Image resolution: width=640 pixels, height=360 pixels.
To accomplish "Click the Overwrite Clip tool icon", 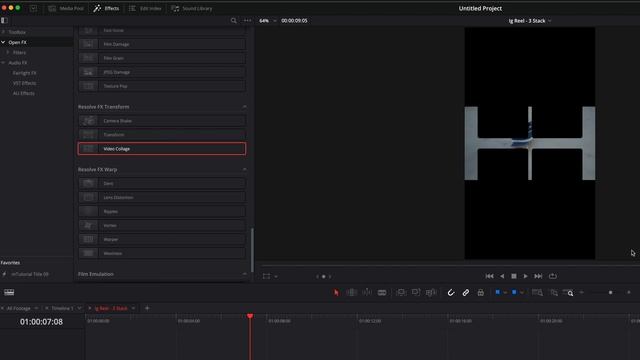I will coord(416,293).
